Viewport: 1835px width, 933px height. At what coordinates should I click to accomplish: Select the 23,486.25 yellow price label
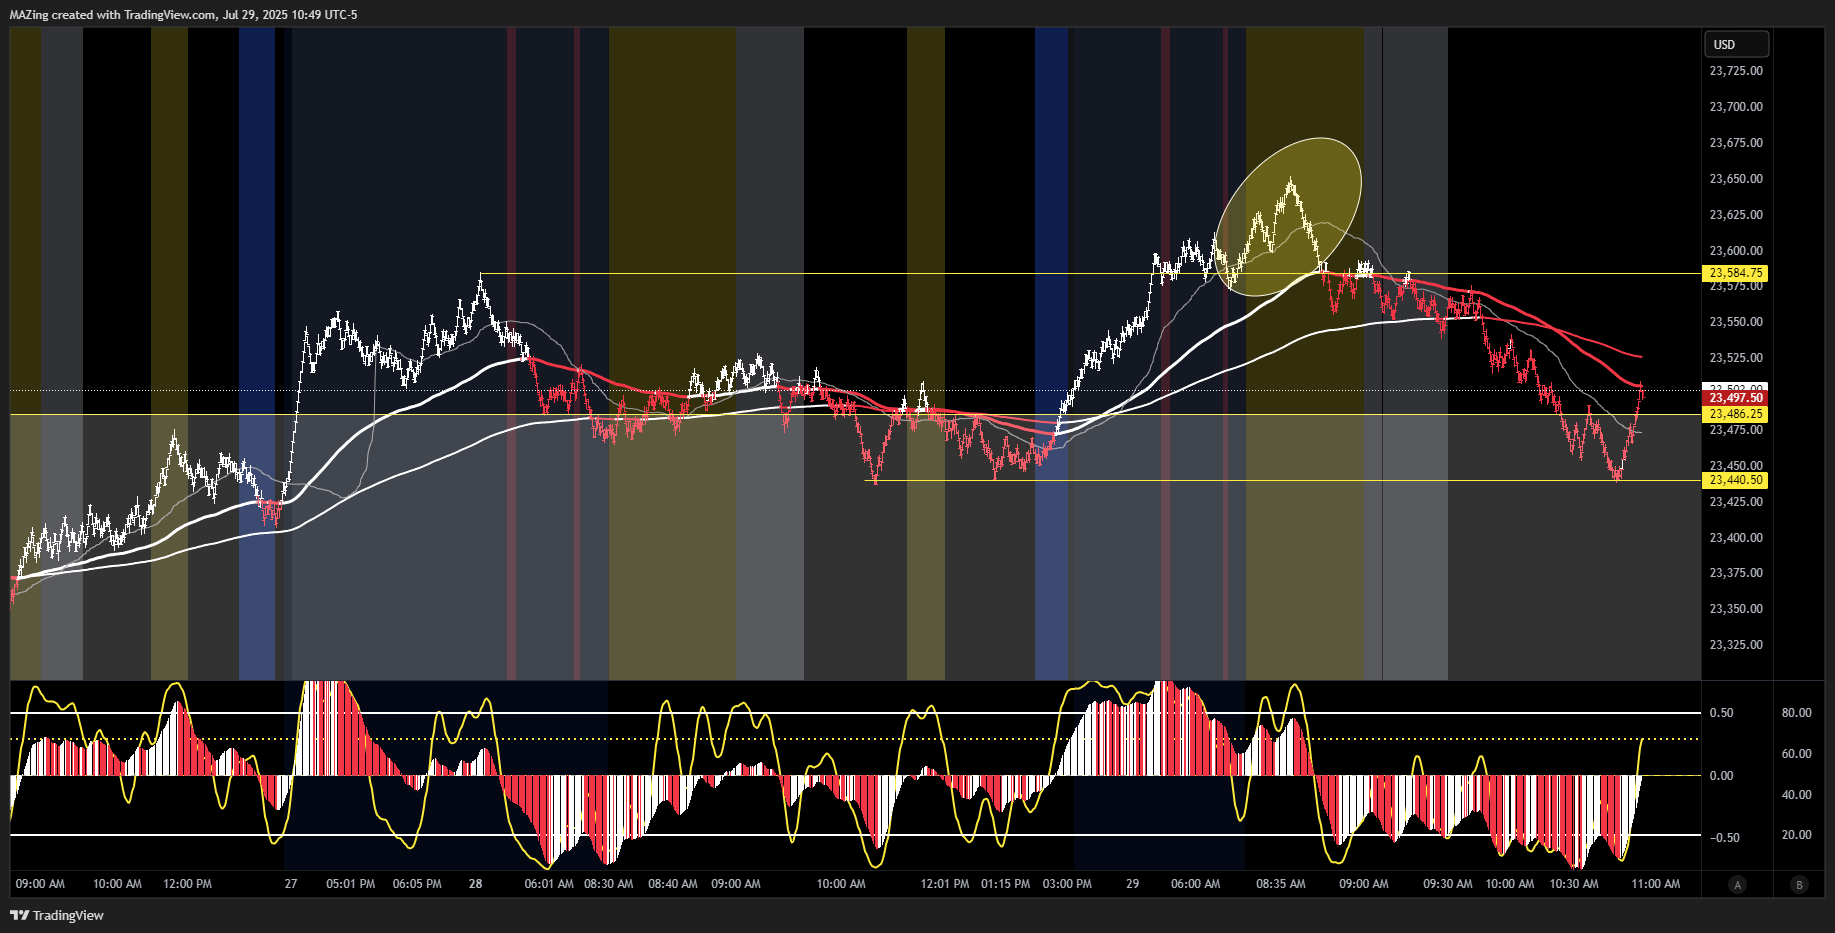coord(1735,414)
